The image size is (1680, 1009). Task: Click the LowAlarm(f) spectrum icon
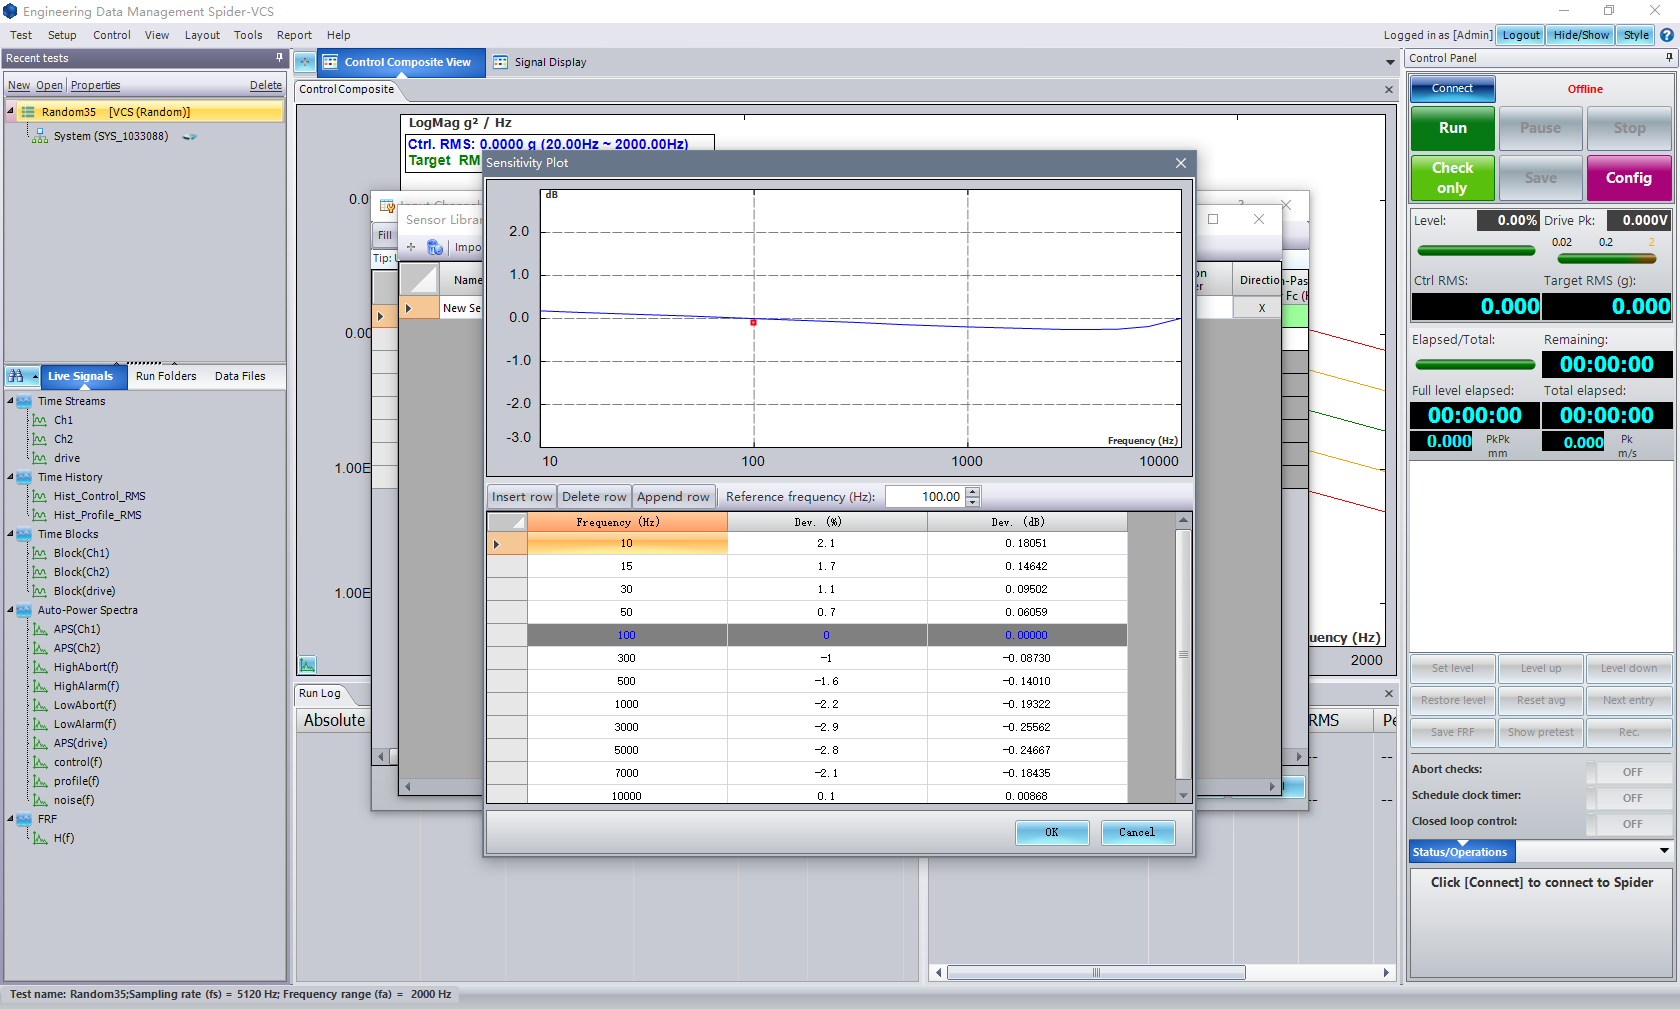pos(40,724)
